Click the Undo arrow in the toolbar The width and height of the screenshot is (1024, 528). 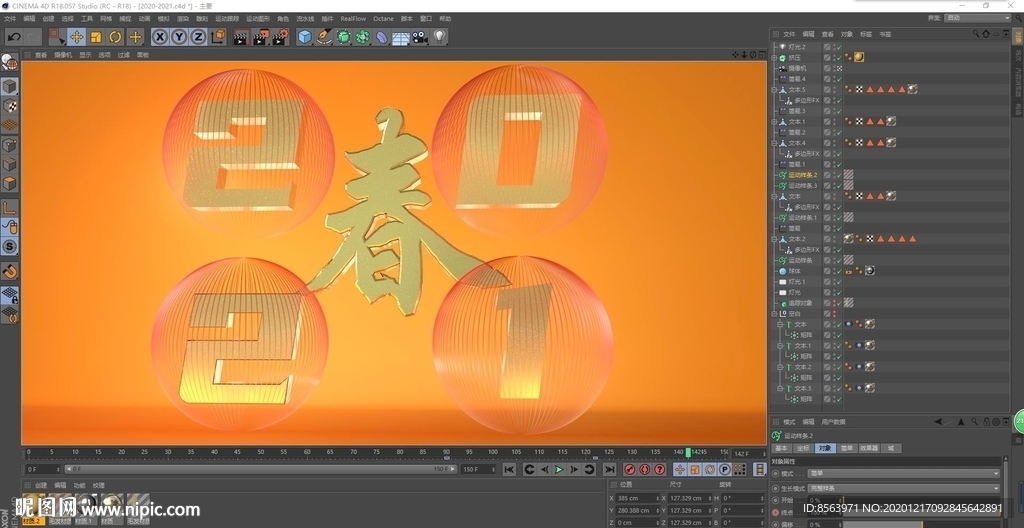(14, 37)
